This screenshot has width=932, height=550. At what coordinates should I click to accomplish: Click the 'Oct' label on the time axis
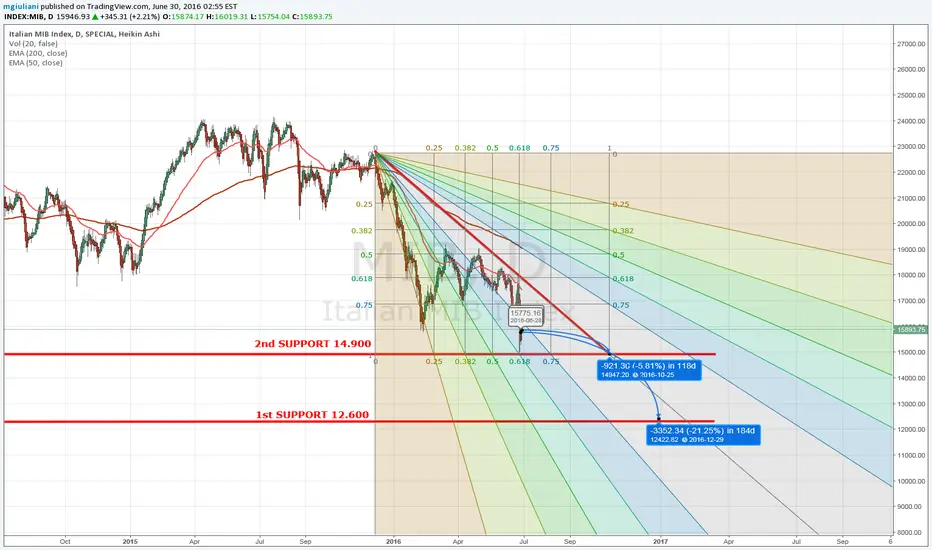pyautogui.click(x=65, y=542)
